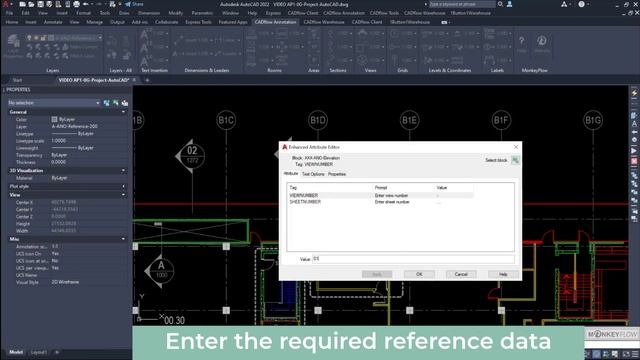Collapse the 3D Visualization section

(x=123, y=171)
